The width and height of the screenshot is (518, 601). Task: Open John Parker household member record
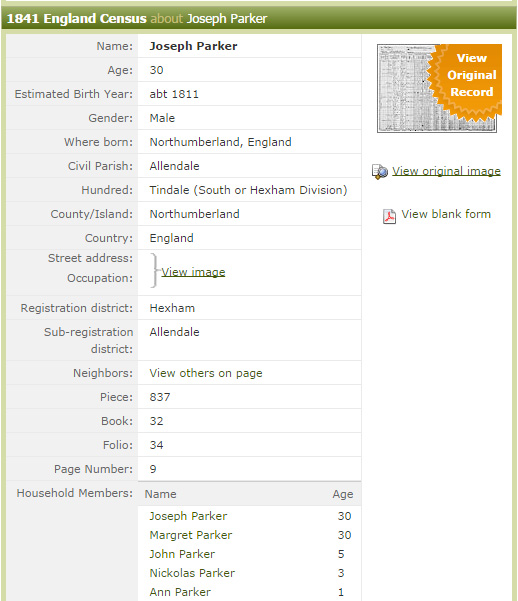click(x=182, y=554)
